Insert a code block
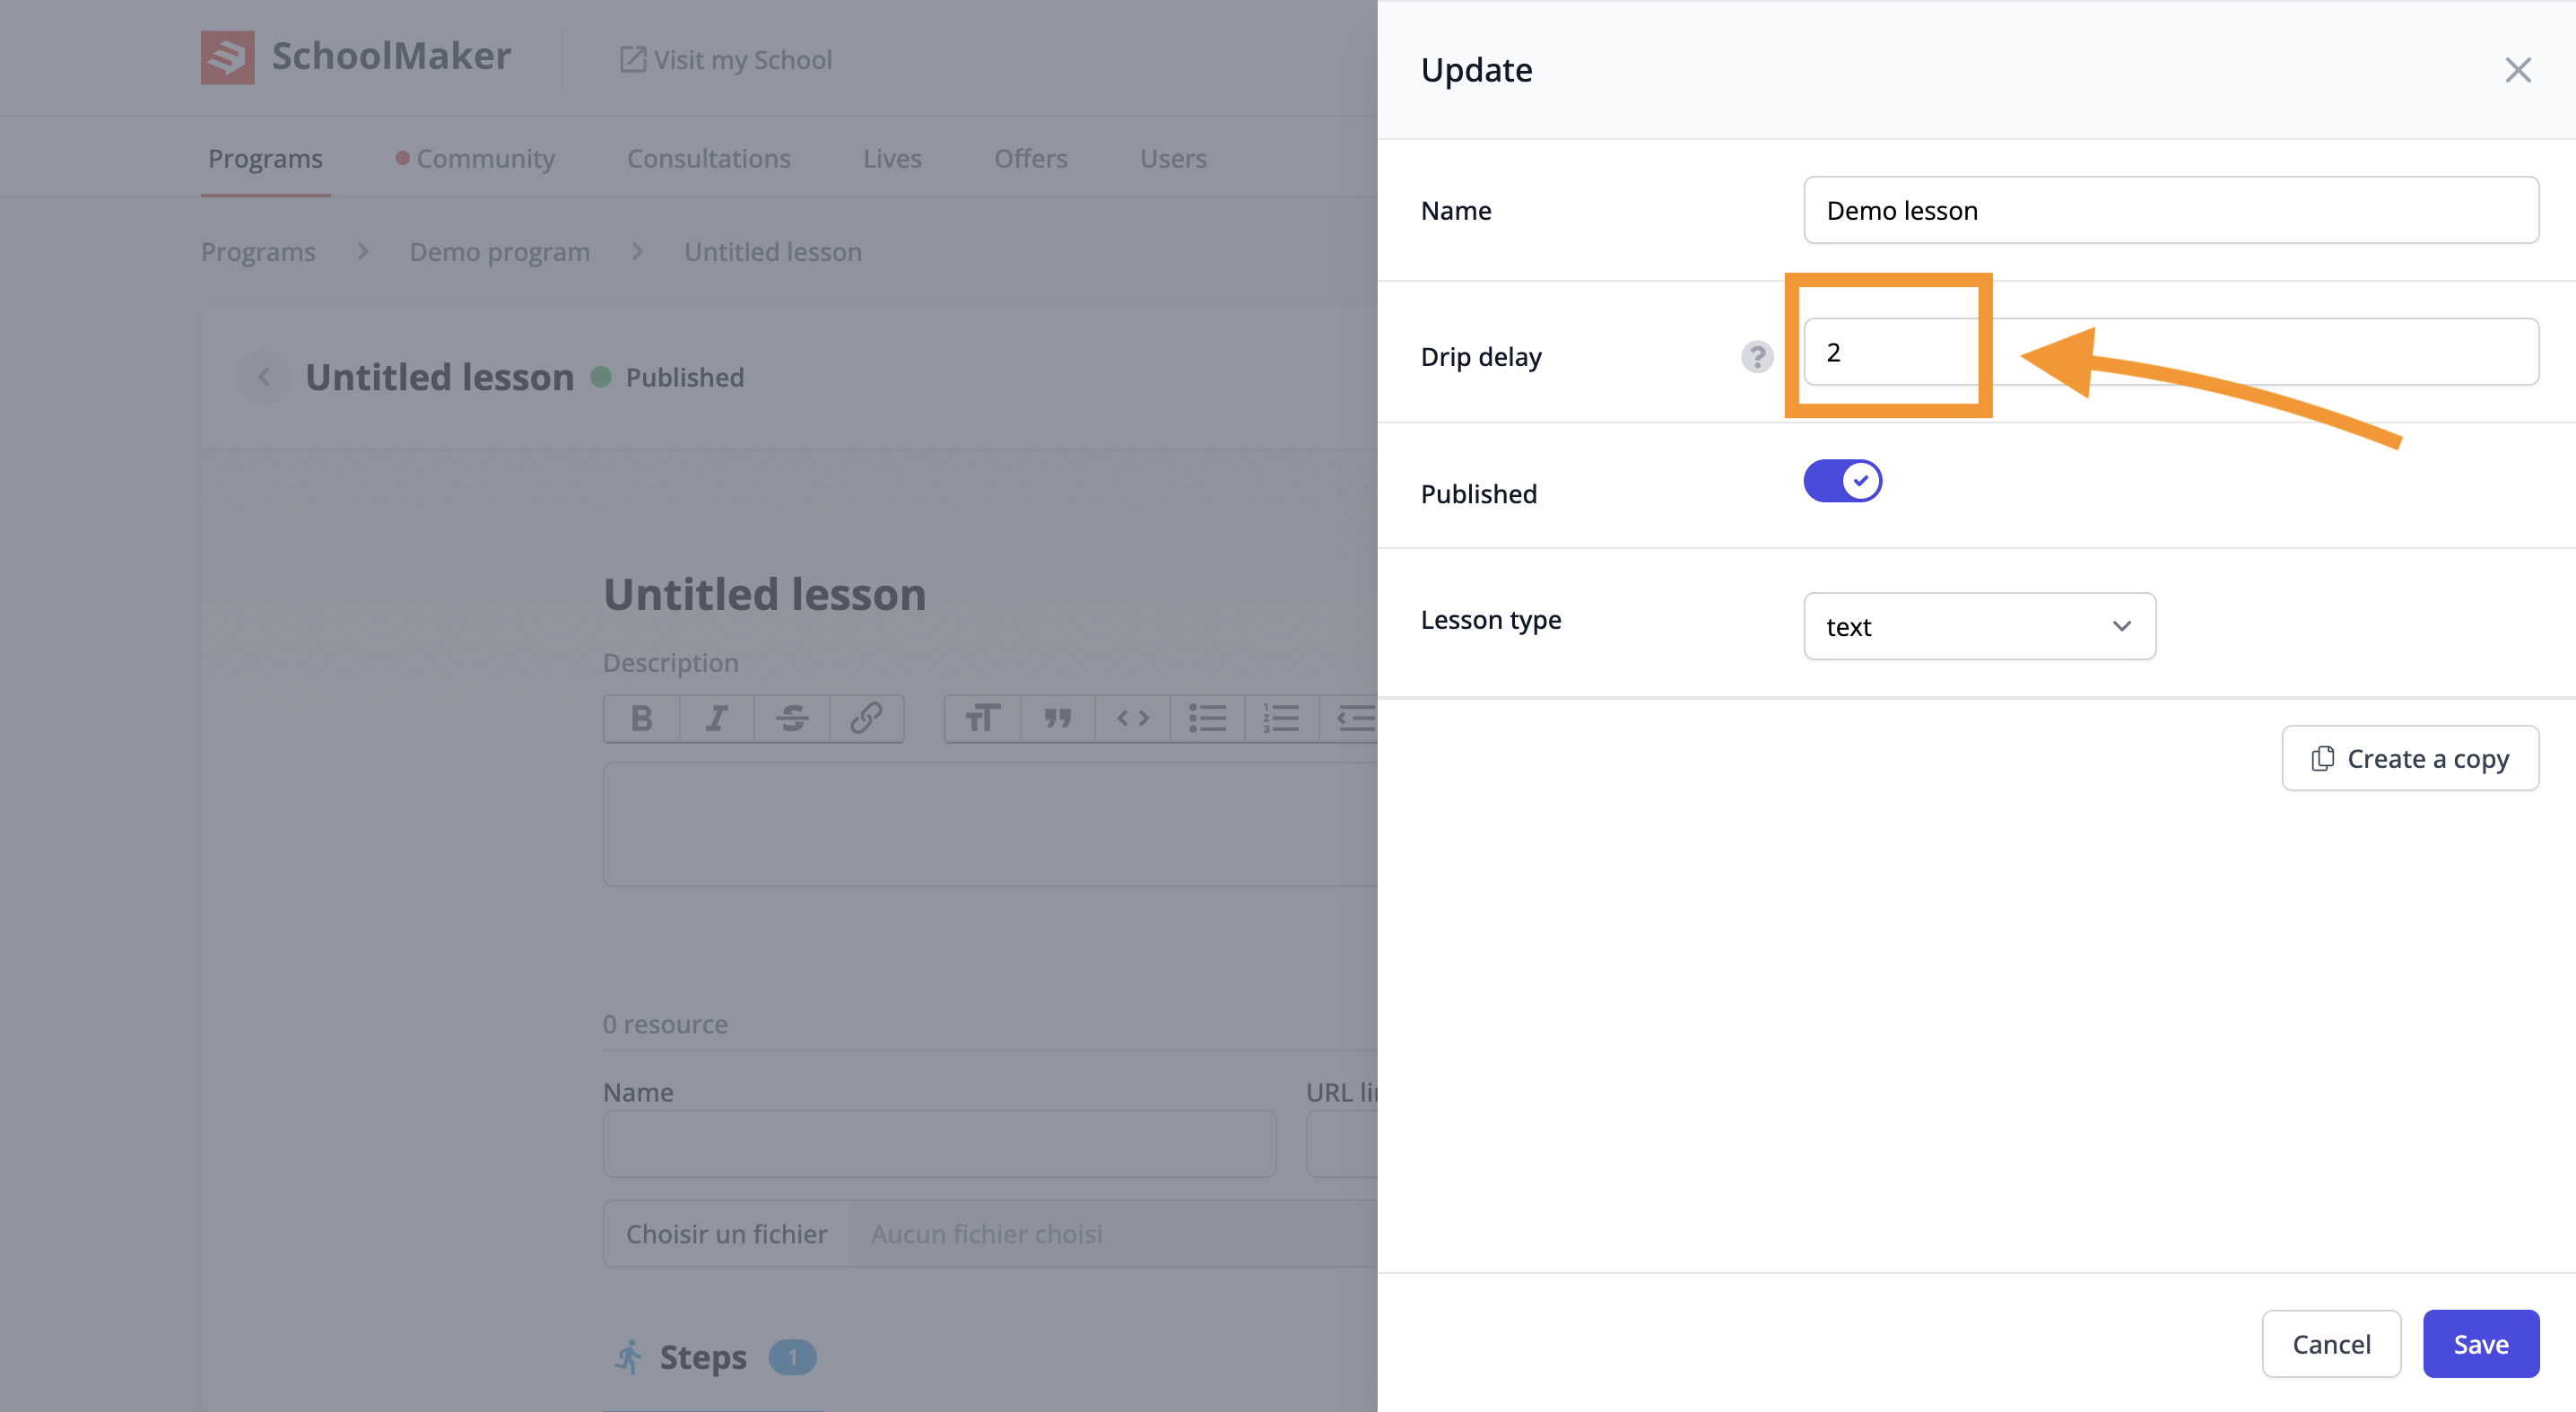Image resolution: width=2576 pixels, height=1412 pixels. tap(1132, 718)
